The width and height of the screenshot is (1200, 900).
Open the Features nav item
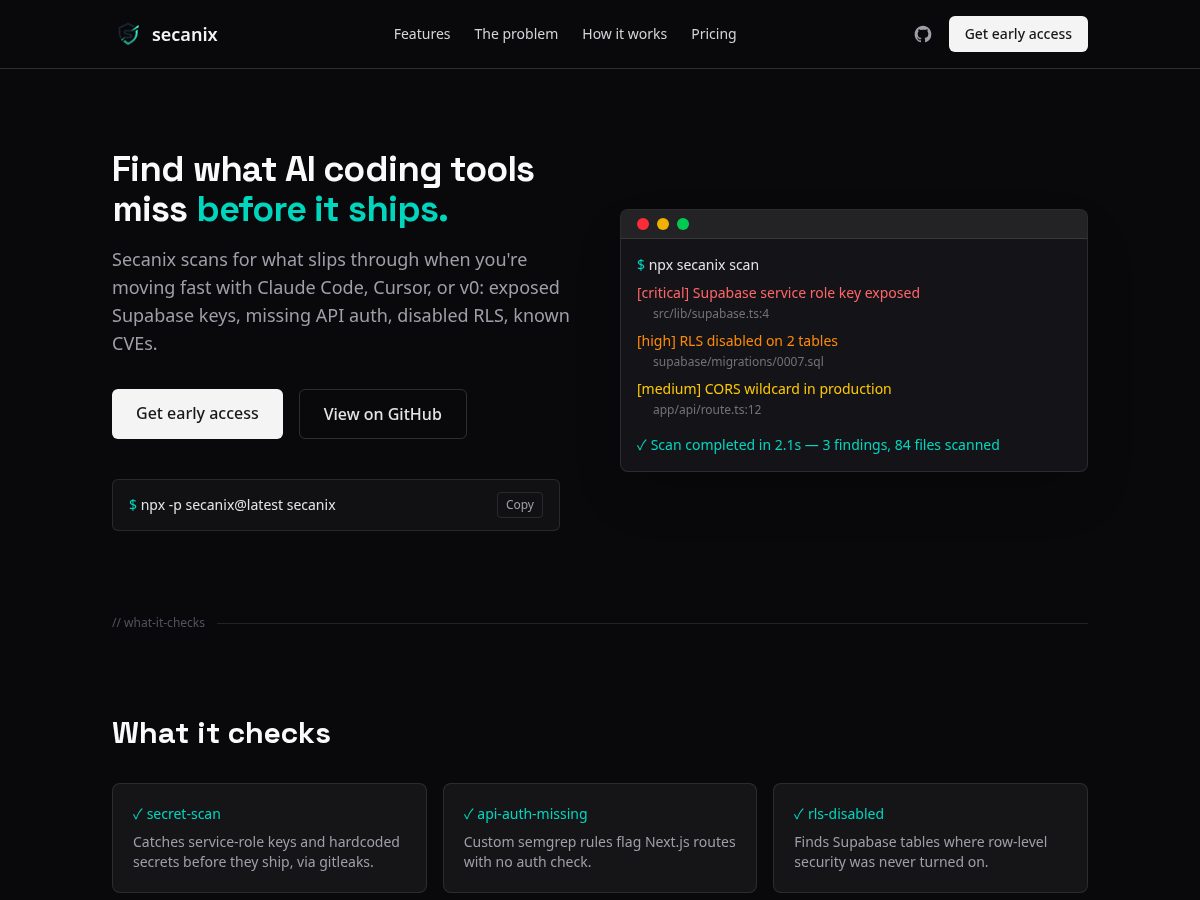pos(422,34)
